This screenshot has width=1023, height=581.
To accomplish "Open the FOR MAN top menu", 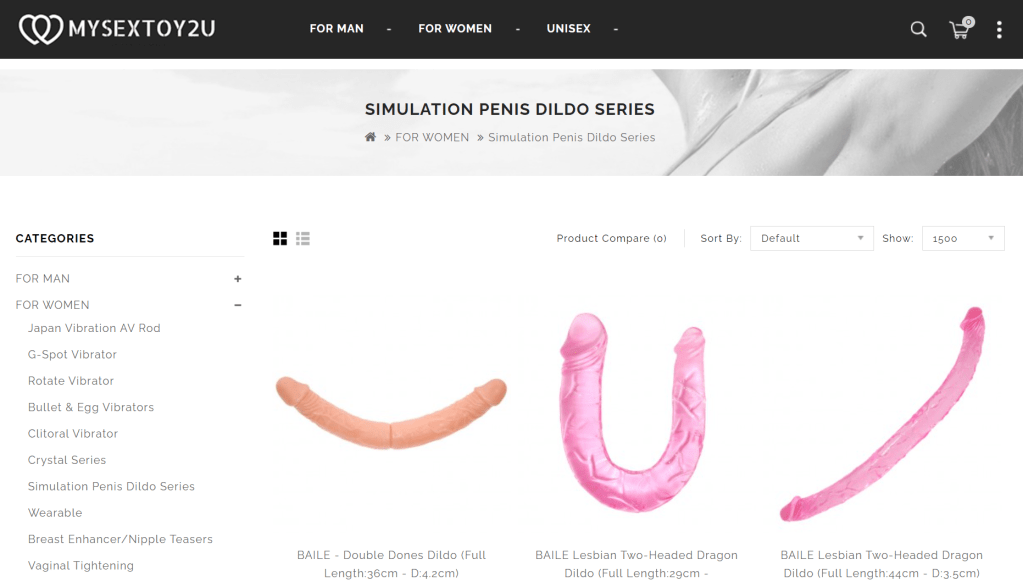I will click(x=337, y=29).
